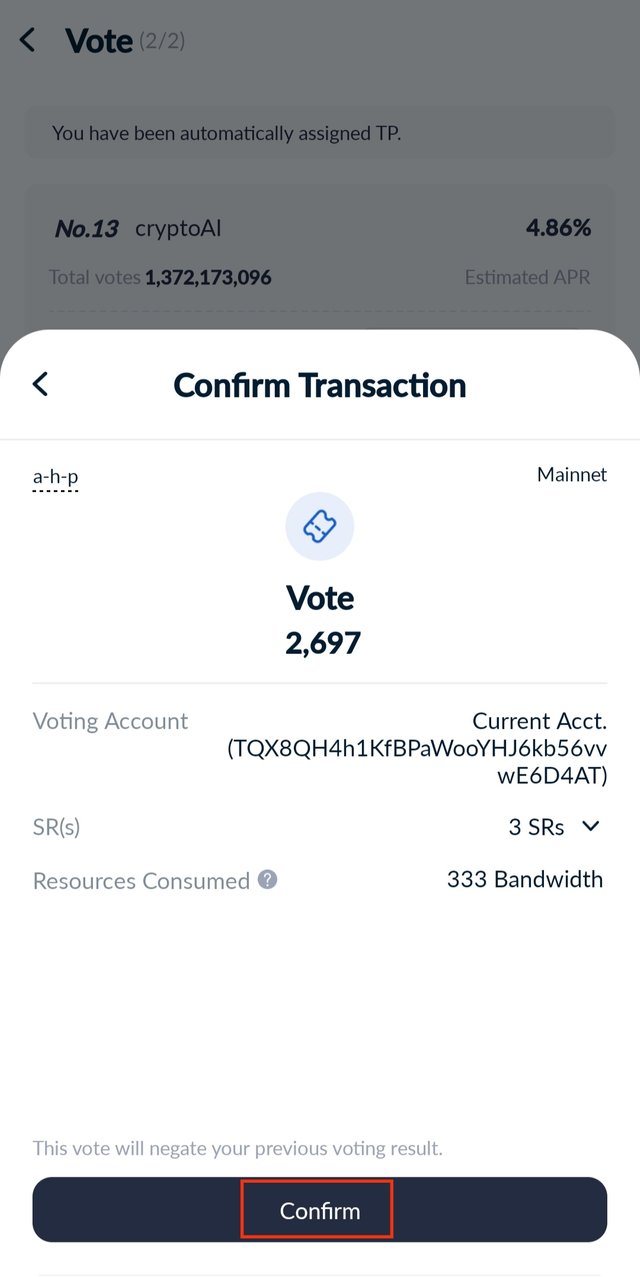Tap the Mainnet network label

(x=572, y=474)
